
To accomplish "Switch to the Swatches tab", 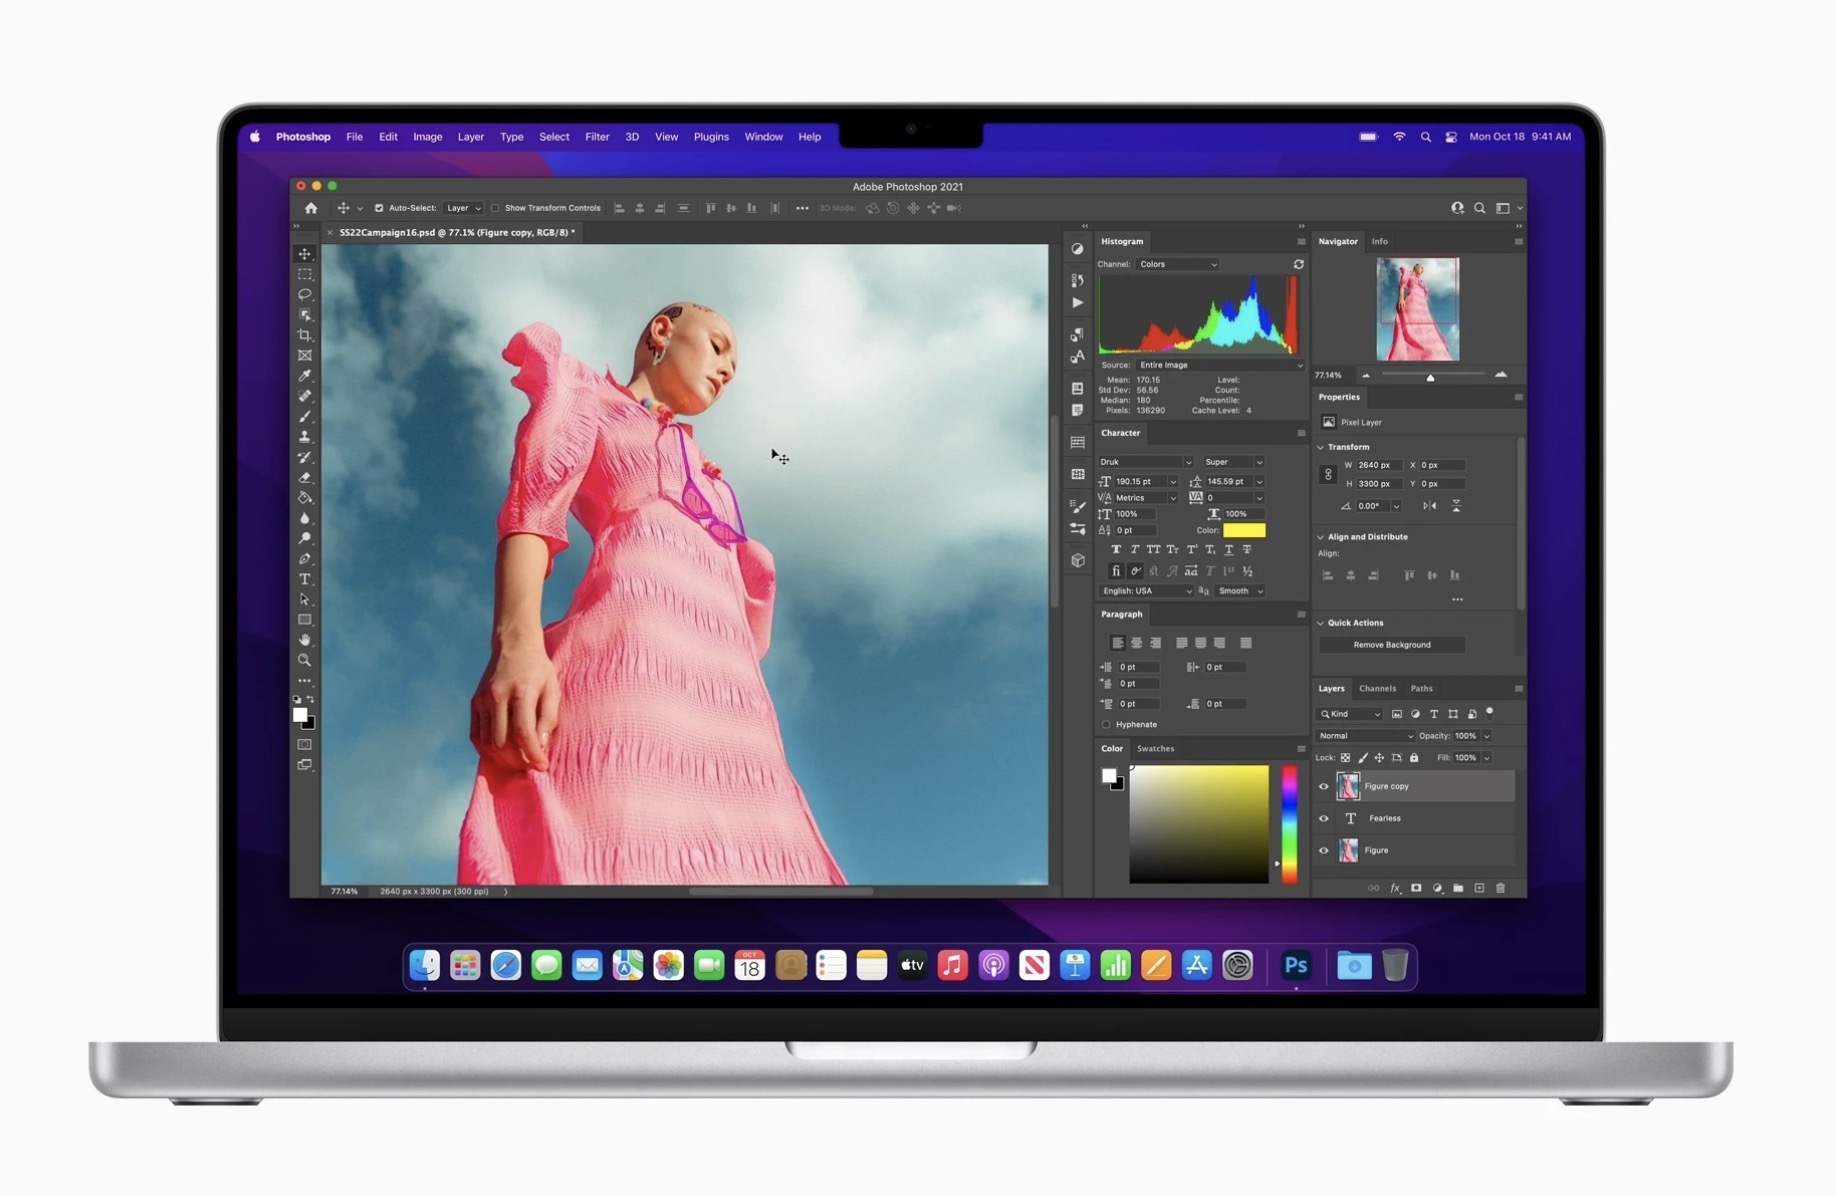I will tap(1155, 748).
